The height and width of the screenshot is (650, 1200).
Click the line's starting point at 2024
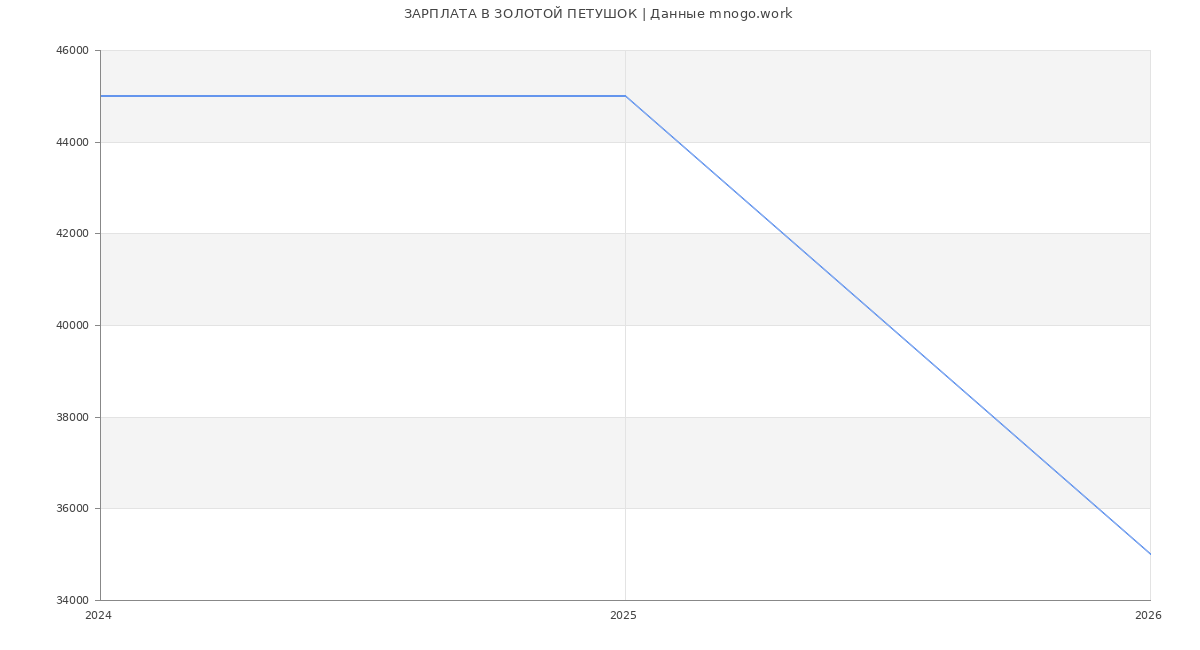[101, 96]
